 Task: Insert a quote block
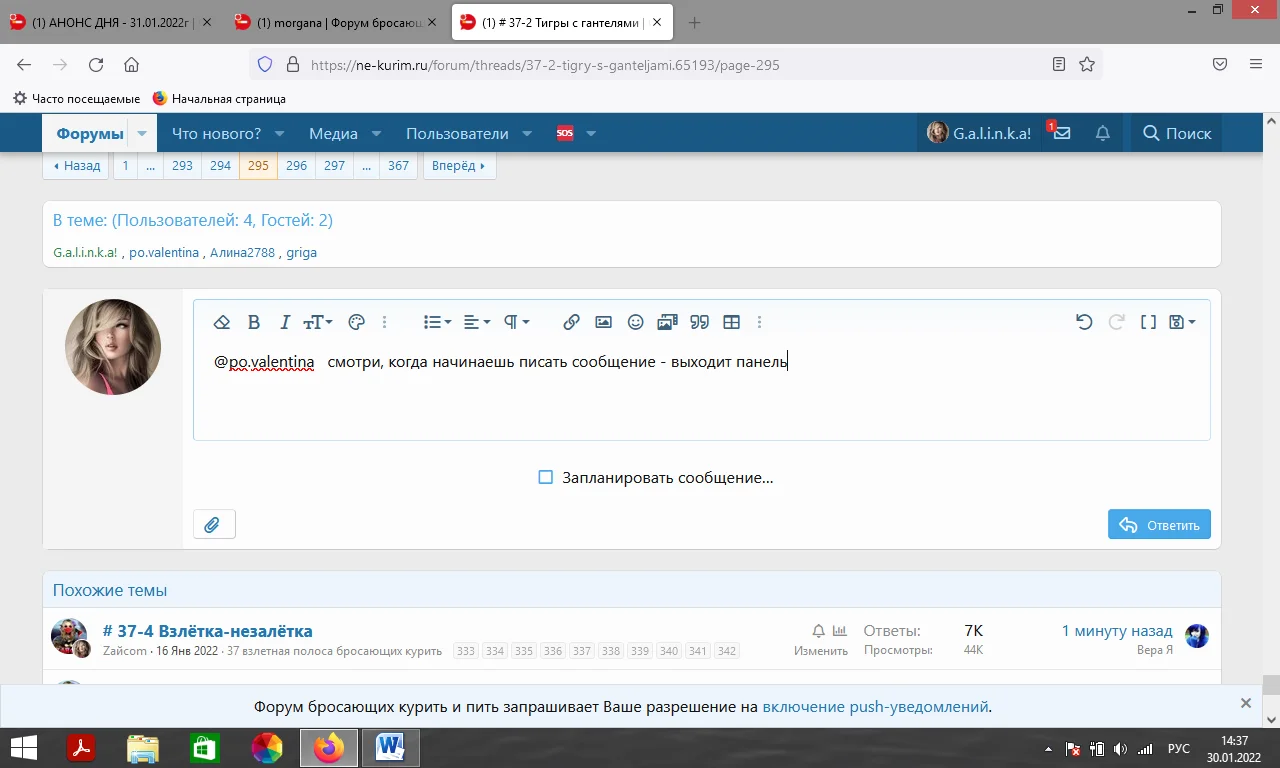(x=699, y=322)
